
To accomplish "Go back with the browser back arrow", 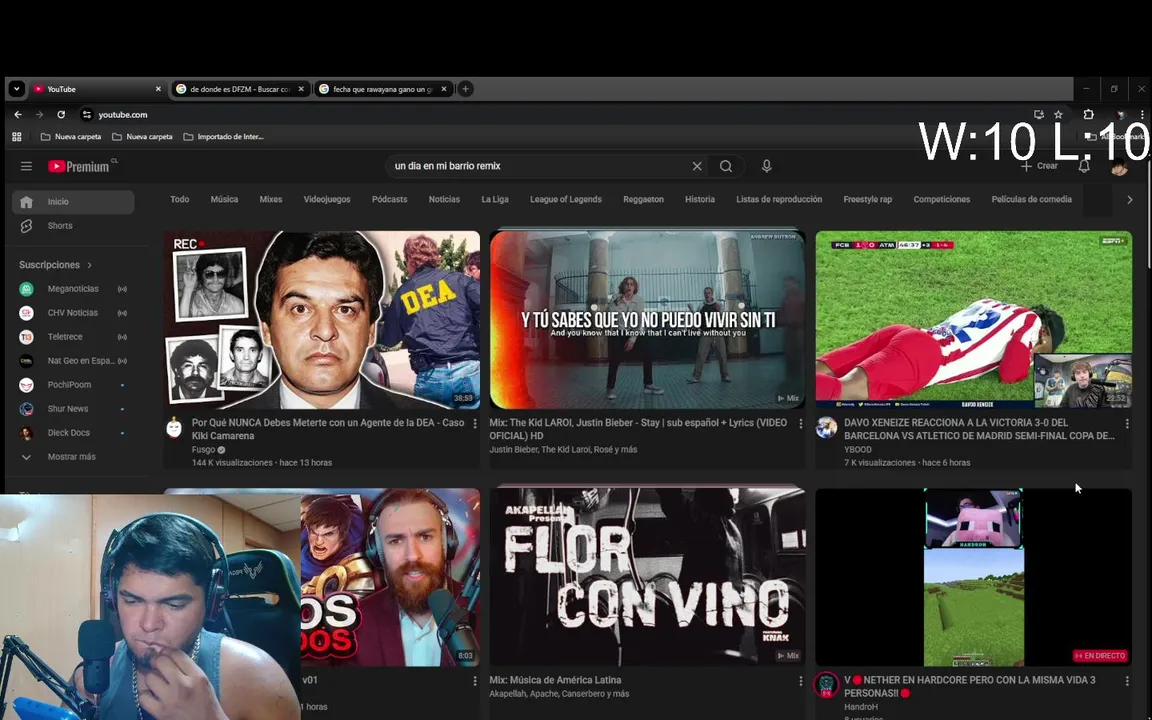I will (18, 115).
